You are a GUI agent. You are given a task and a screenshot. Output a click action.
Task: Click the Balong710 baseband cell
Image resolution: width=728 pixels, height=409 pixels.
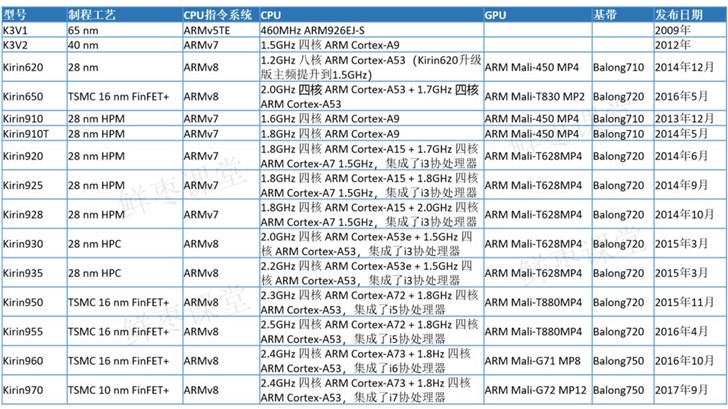click(620, 66)
